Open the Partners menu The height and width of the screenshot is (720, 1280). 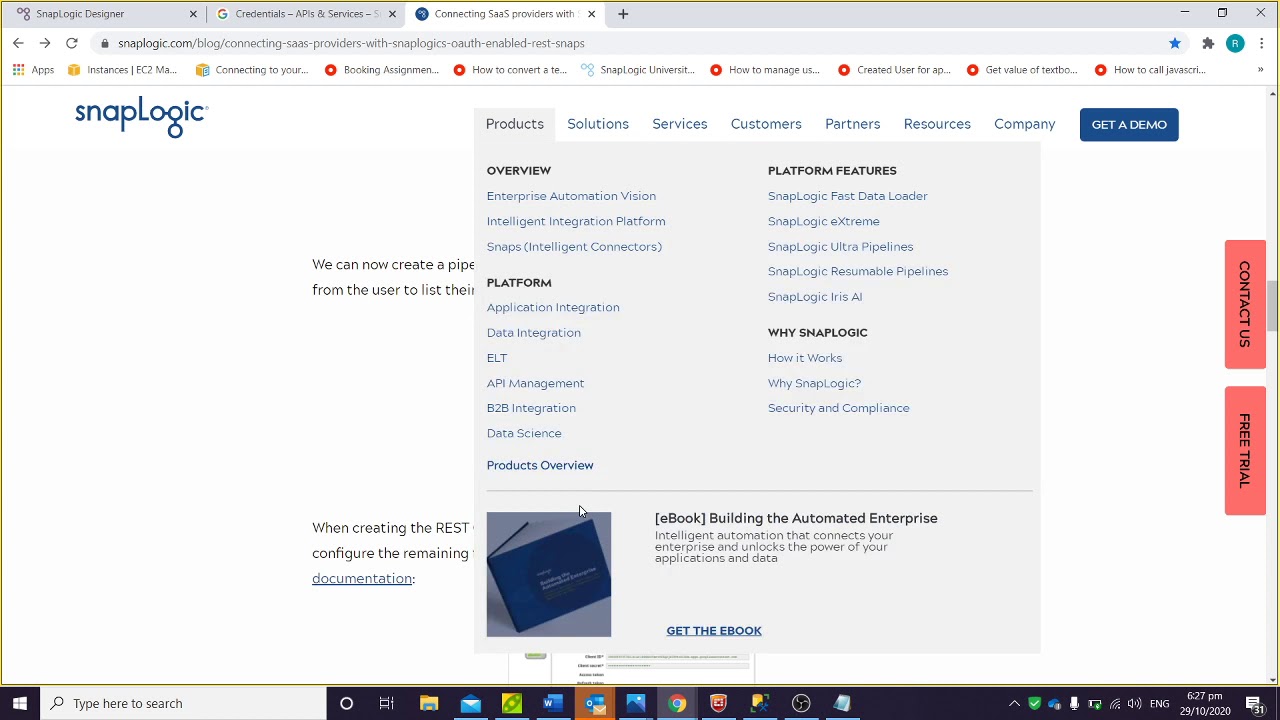853,124
